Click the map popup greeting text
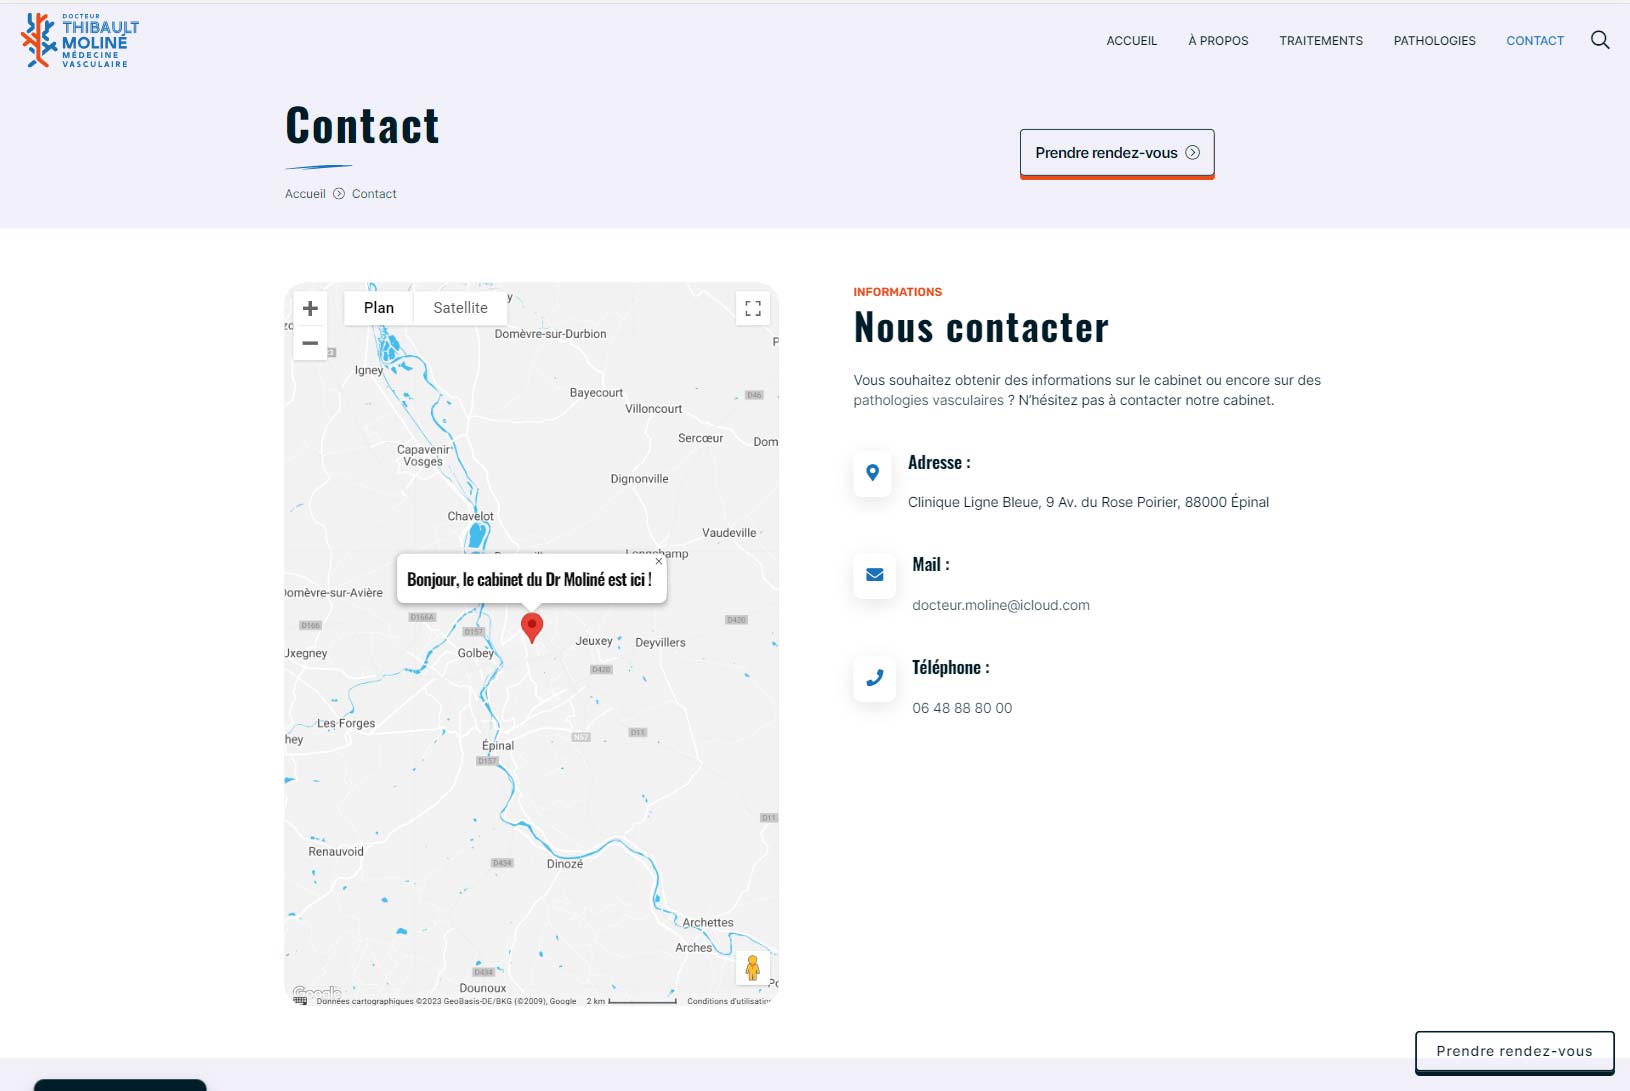The width and height of the screenshot is (1630, 1091). (529, 580)
